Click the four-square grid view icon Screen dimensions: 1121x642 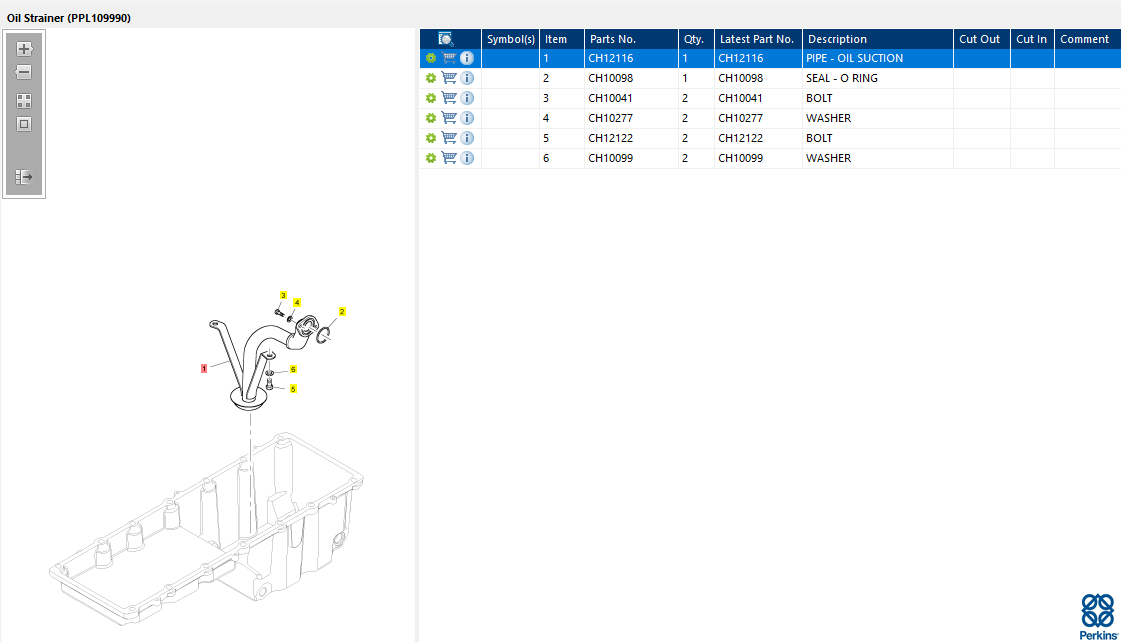(x=25, y=101)
